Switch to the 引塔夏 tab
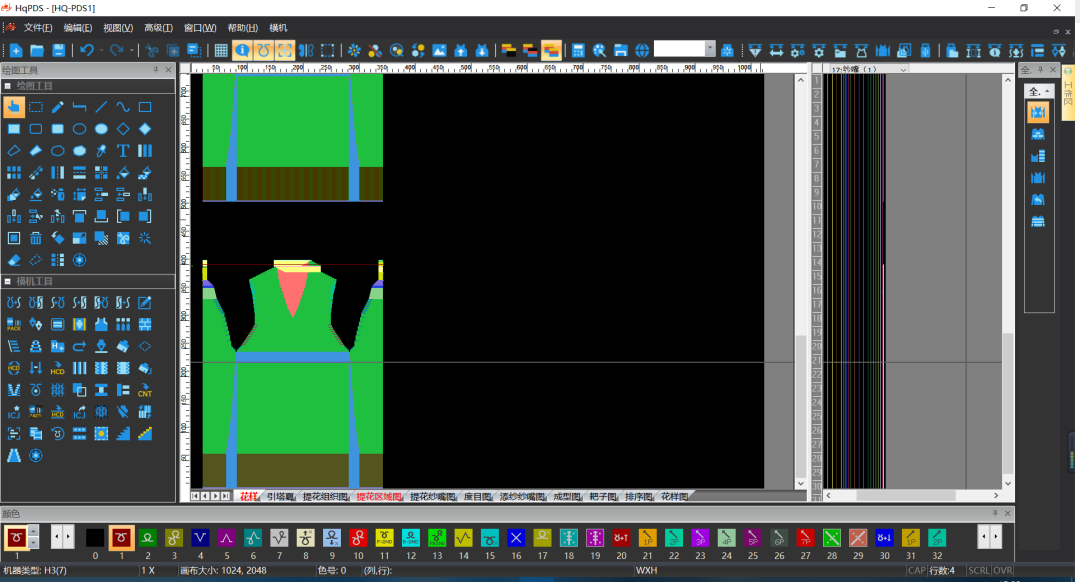This screenshot has height=582, width=1080. [280, 497]
